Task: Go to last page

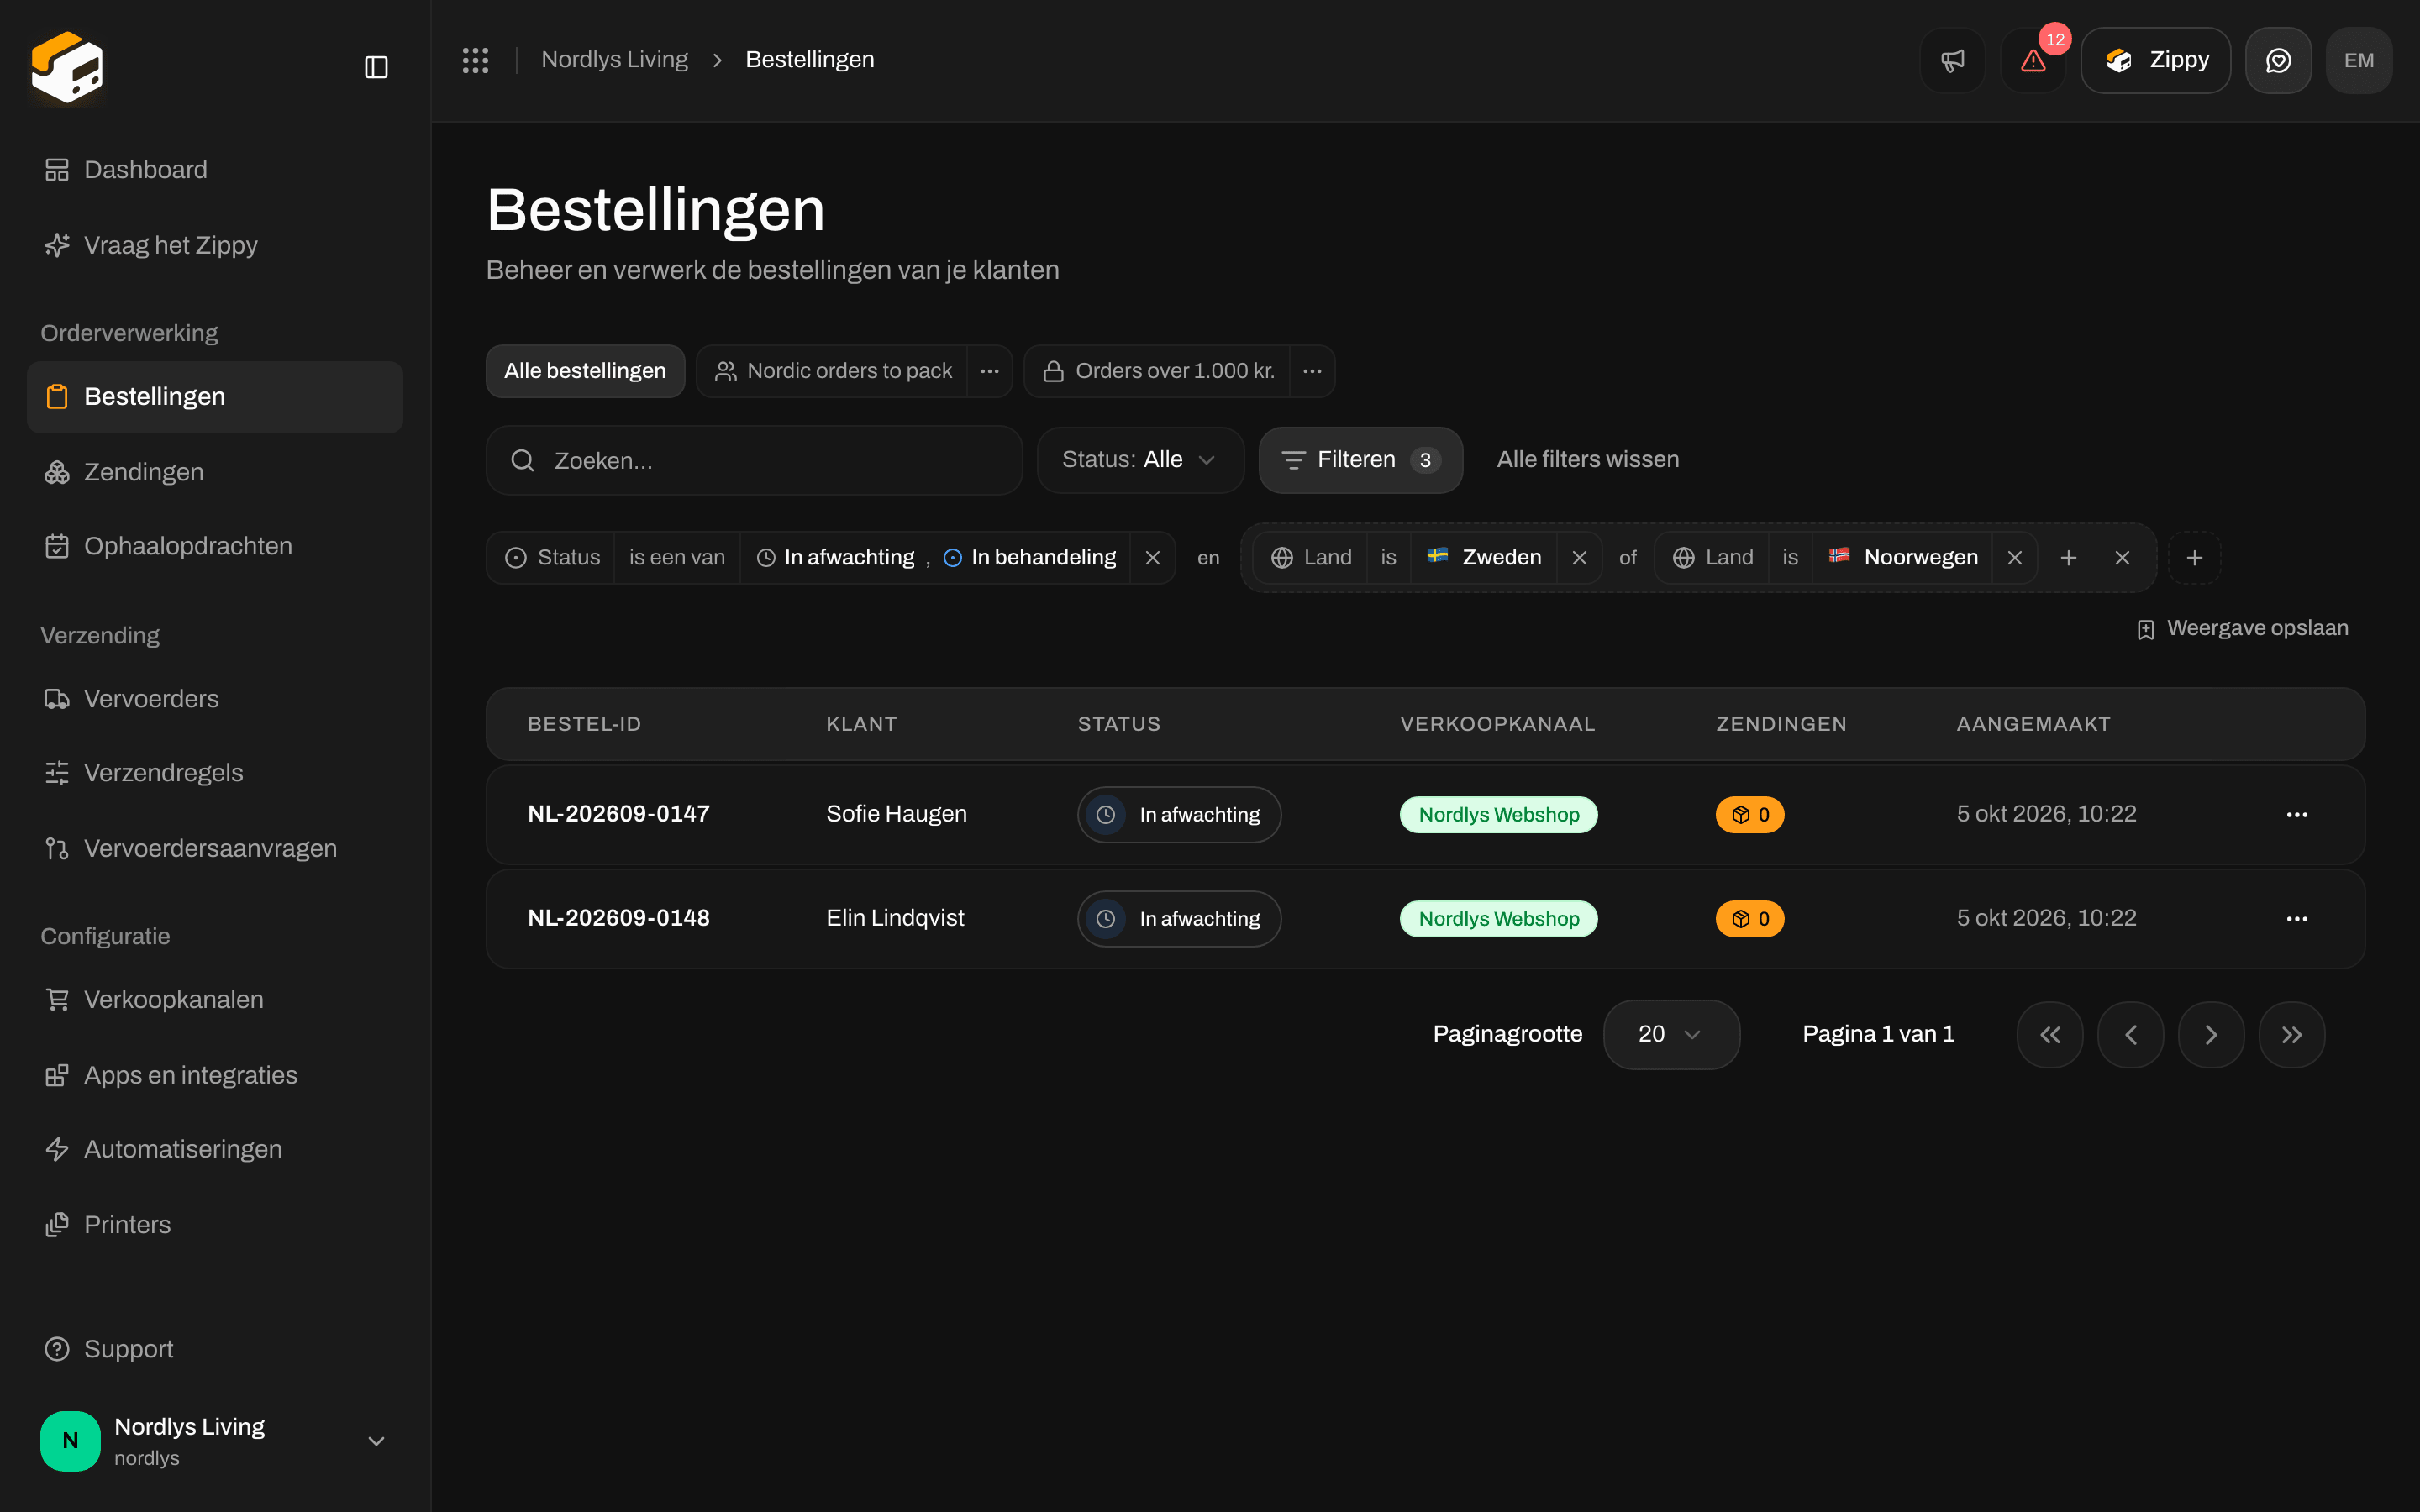Action: [2292, 1035]
